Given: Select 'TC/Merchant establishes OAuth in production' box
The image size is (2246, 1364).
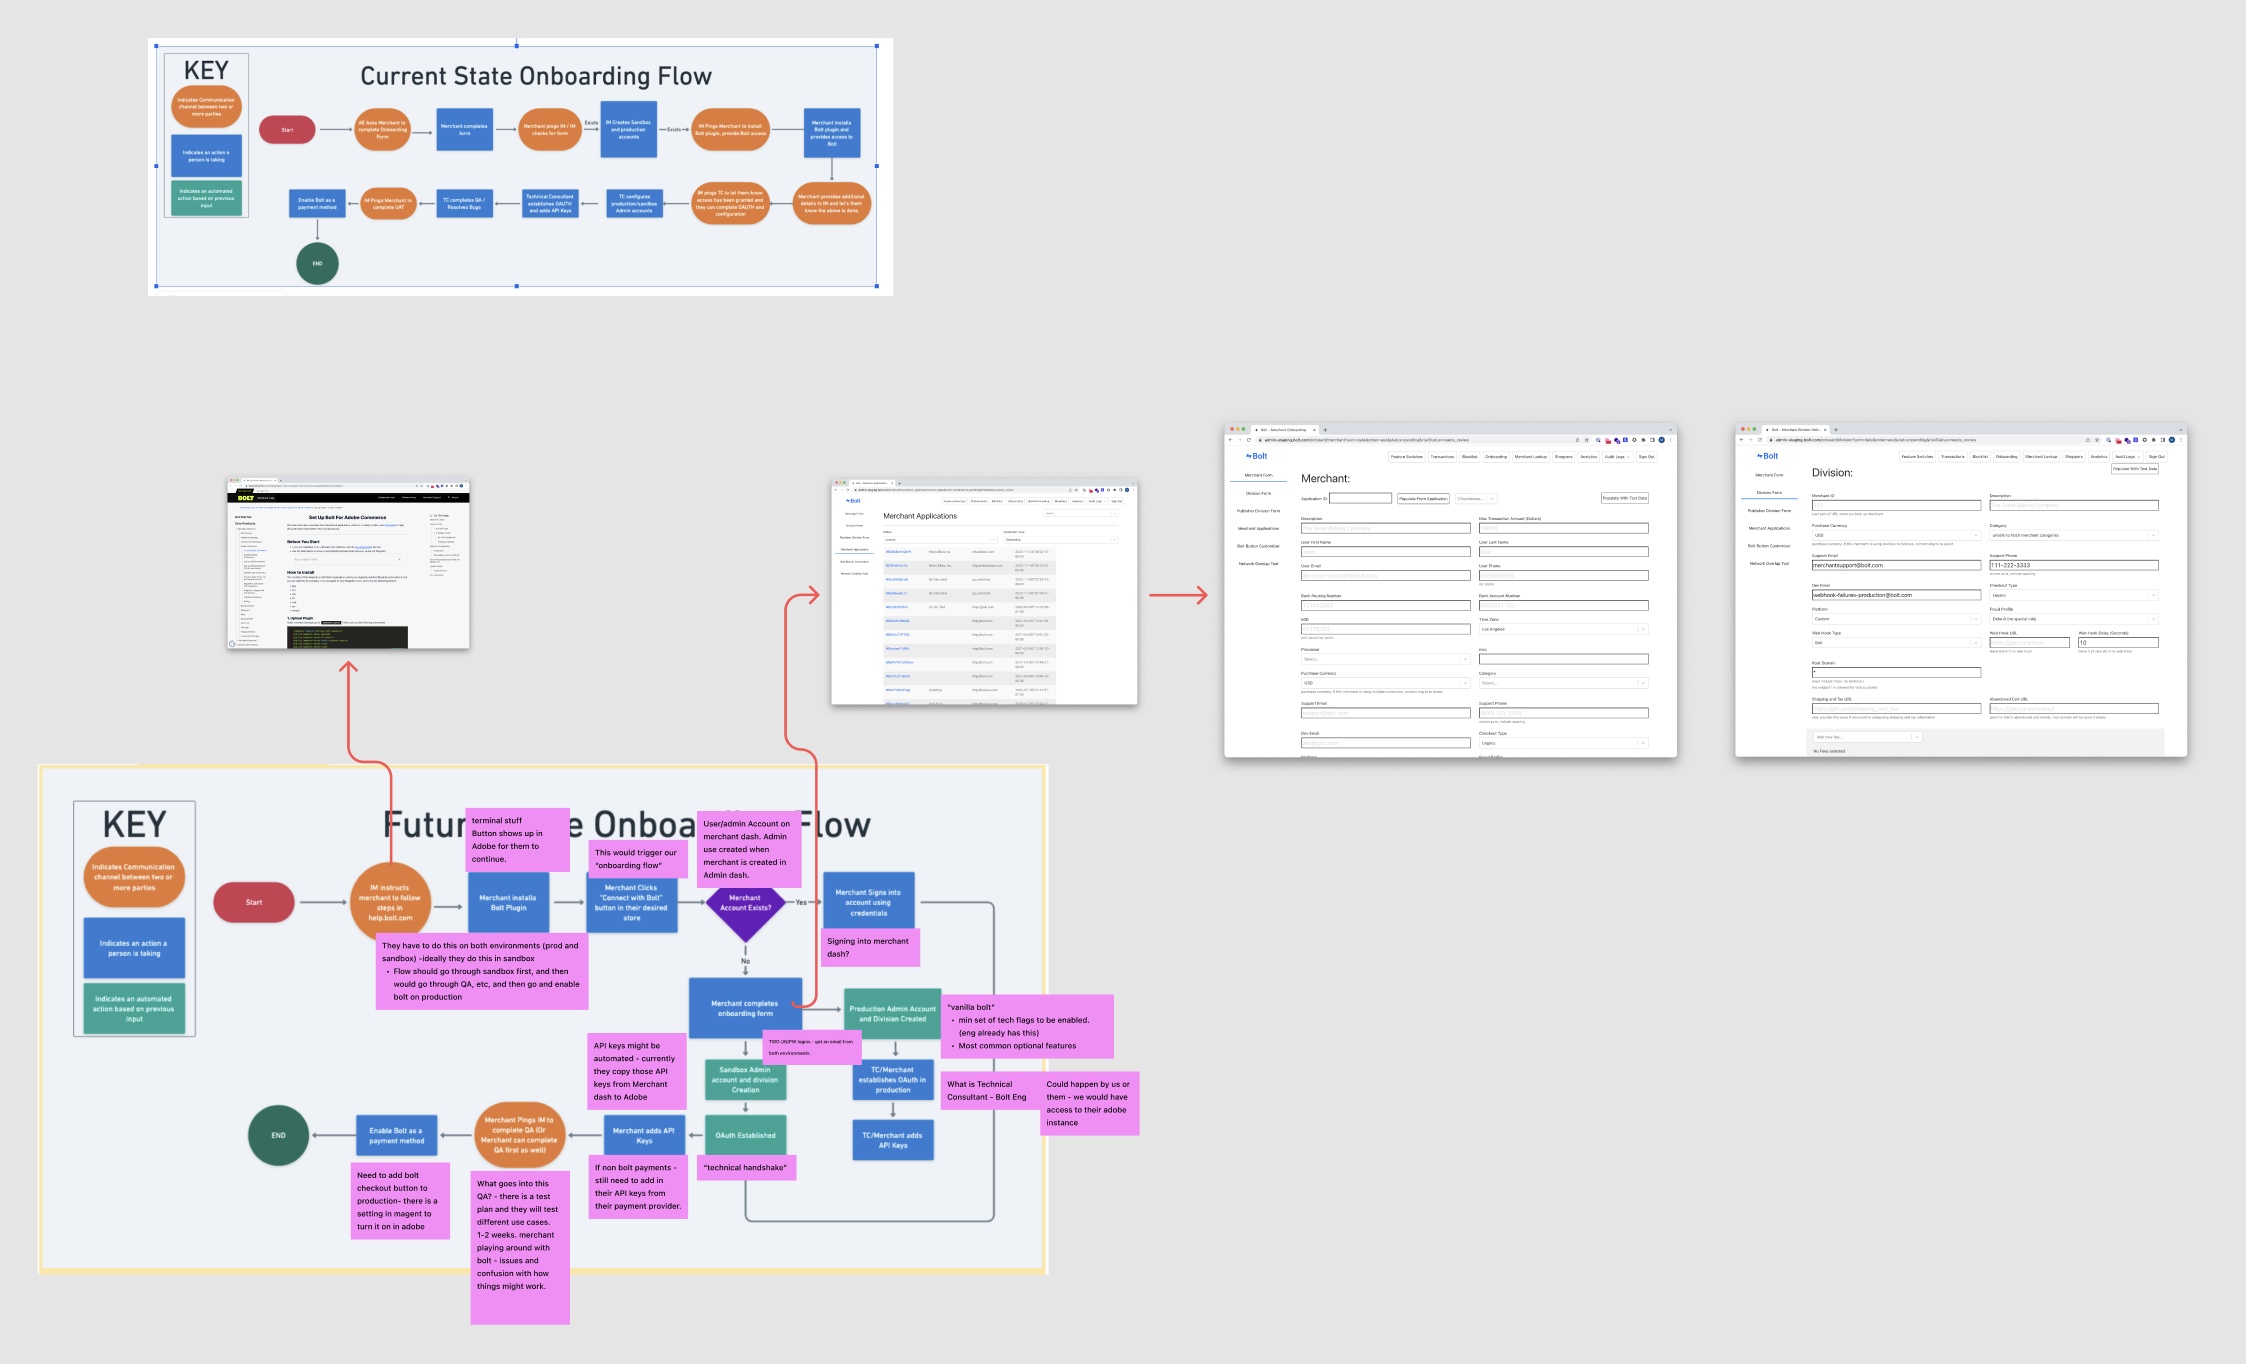Looking at the screenshot, I should (x=893, y=1080).
